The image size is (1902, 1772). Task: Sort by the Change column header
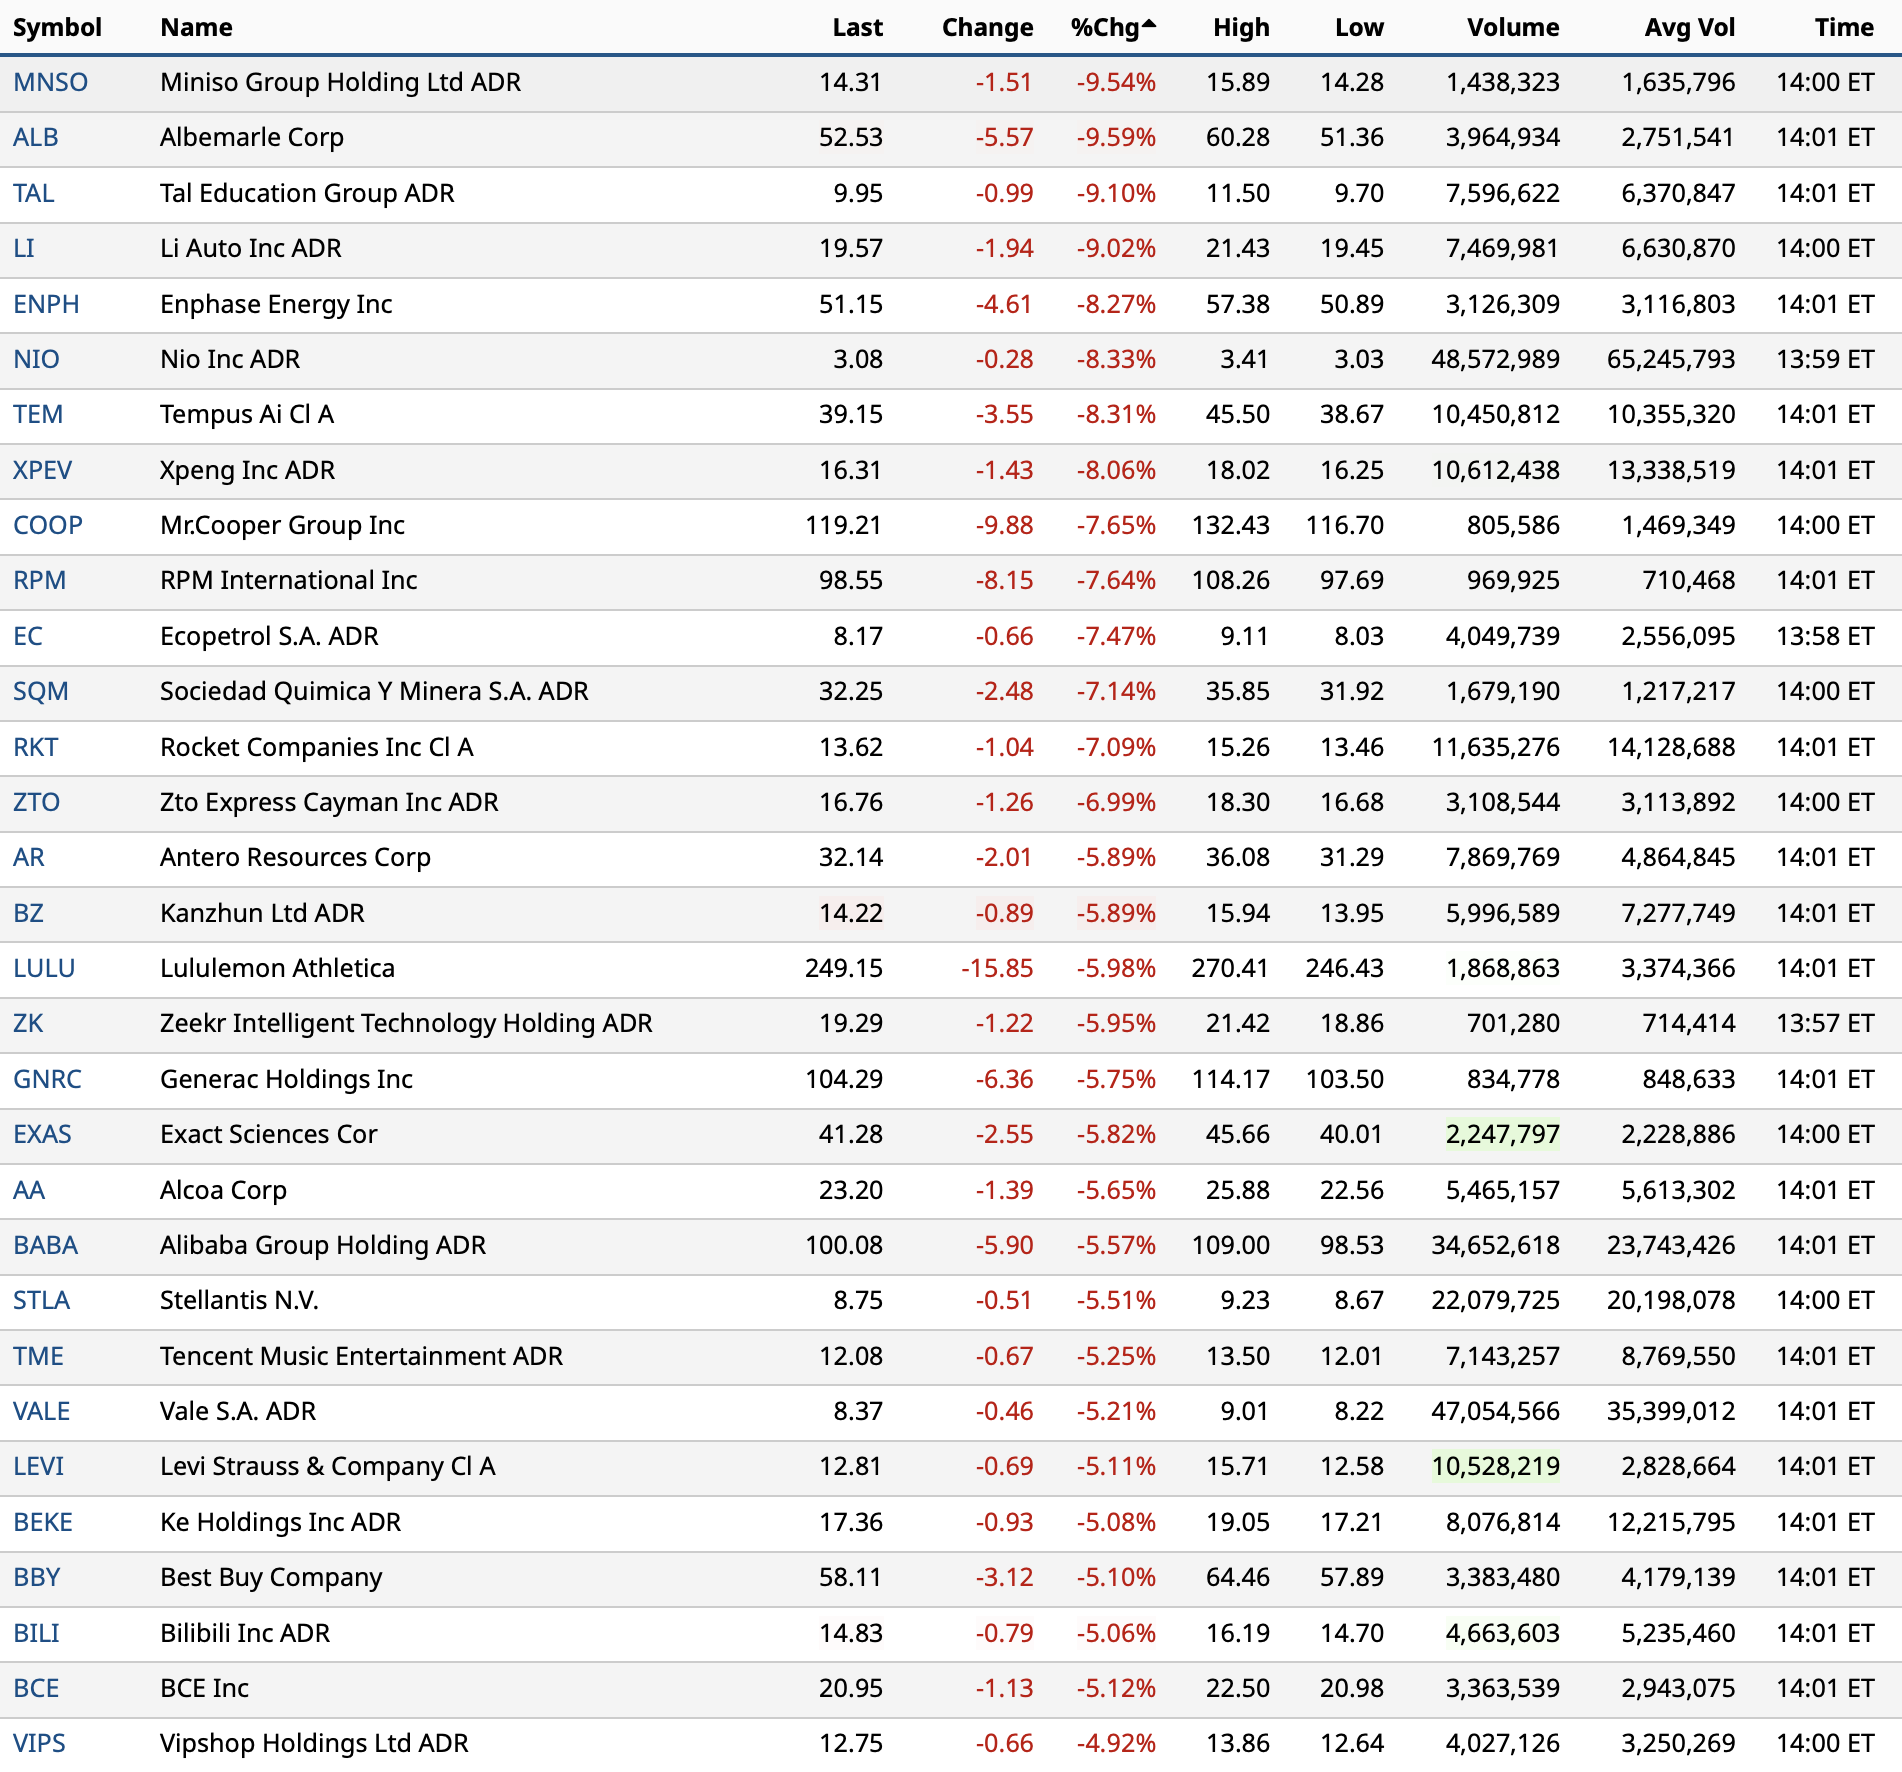[986, 28]
